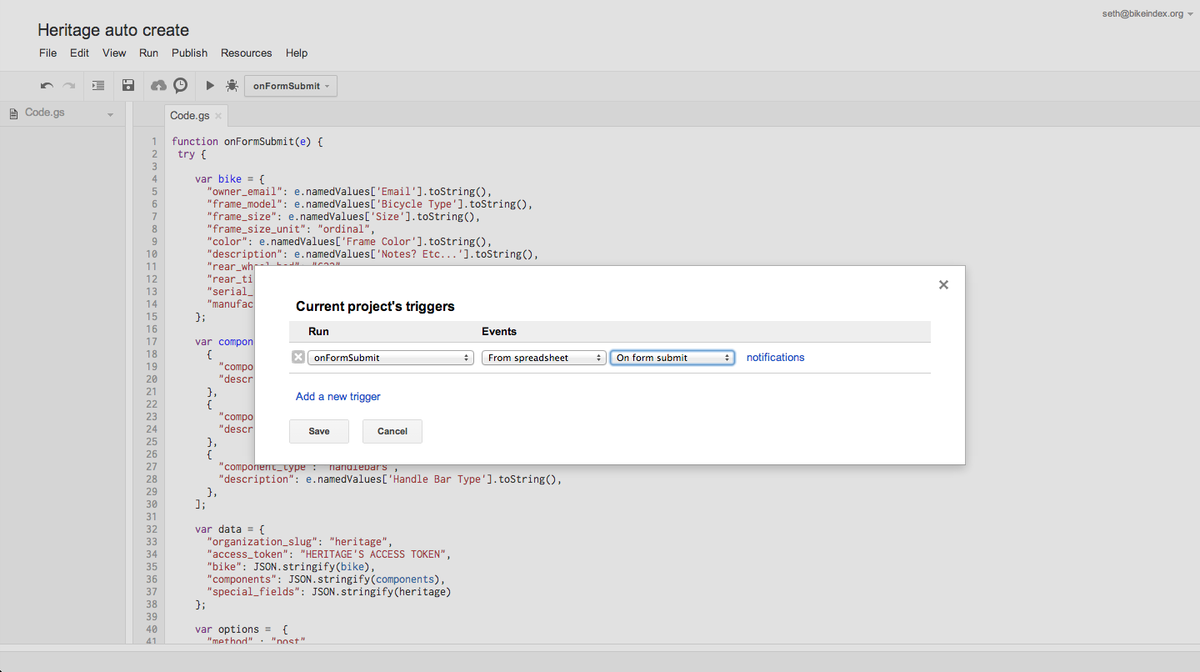Viewport: 1200px width, 672px height.
Task: Add a new trigger
Action: 337,396
